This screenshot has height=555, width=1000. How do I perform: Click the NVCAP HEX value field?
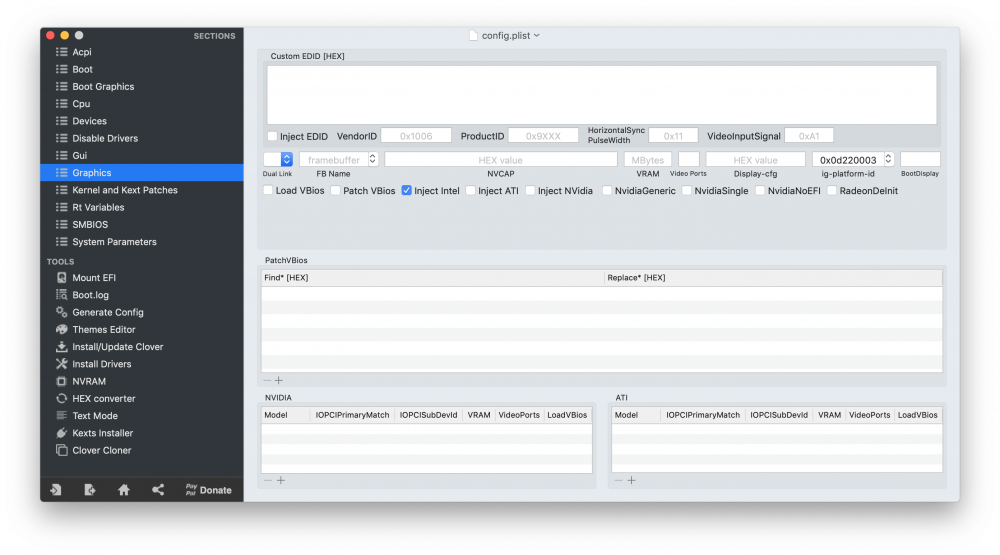coord(501,159)
